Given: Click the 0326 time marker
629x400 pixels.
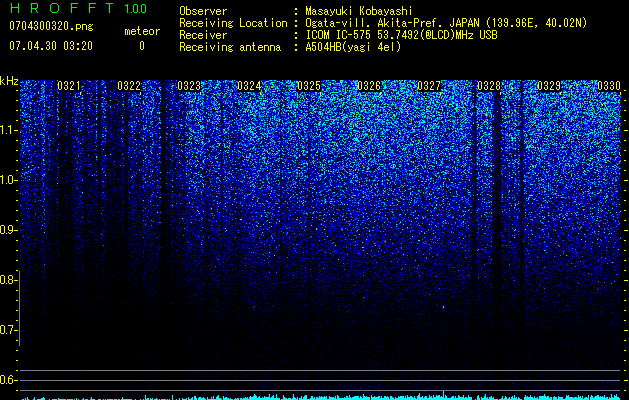Looking at the screenshot, I should 369,86.
